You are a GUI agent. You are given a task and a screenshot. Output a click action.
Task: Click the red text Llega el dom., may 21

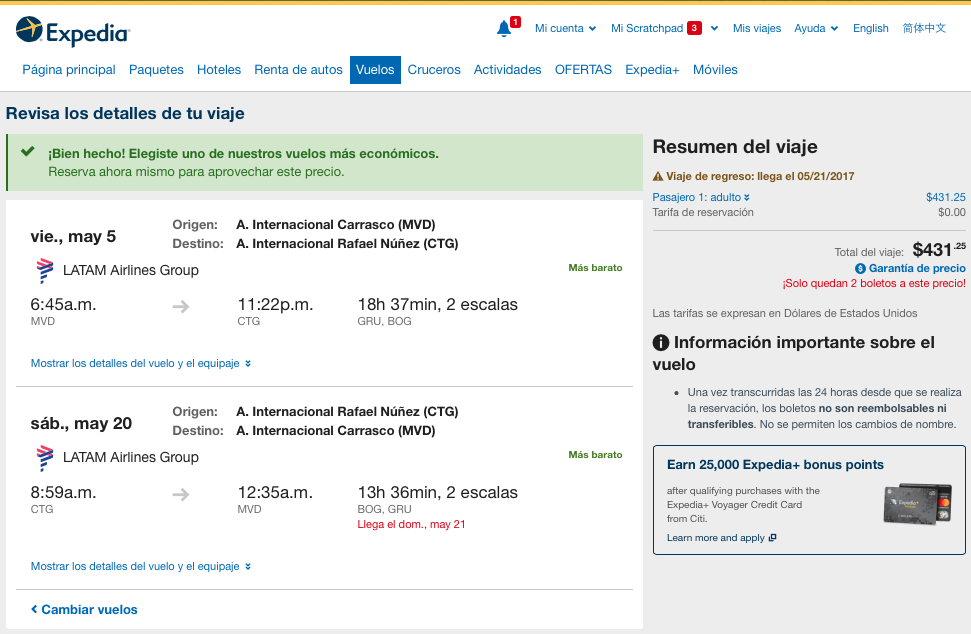(x=411, y=524)
